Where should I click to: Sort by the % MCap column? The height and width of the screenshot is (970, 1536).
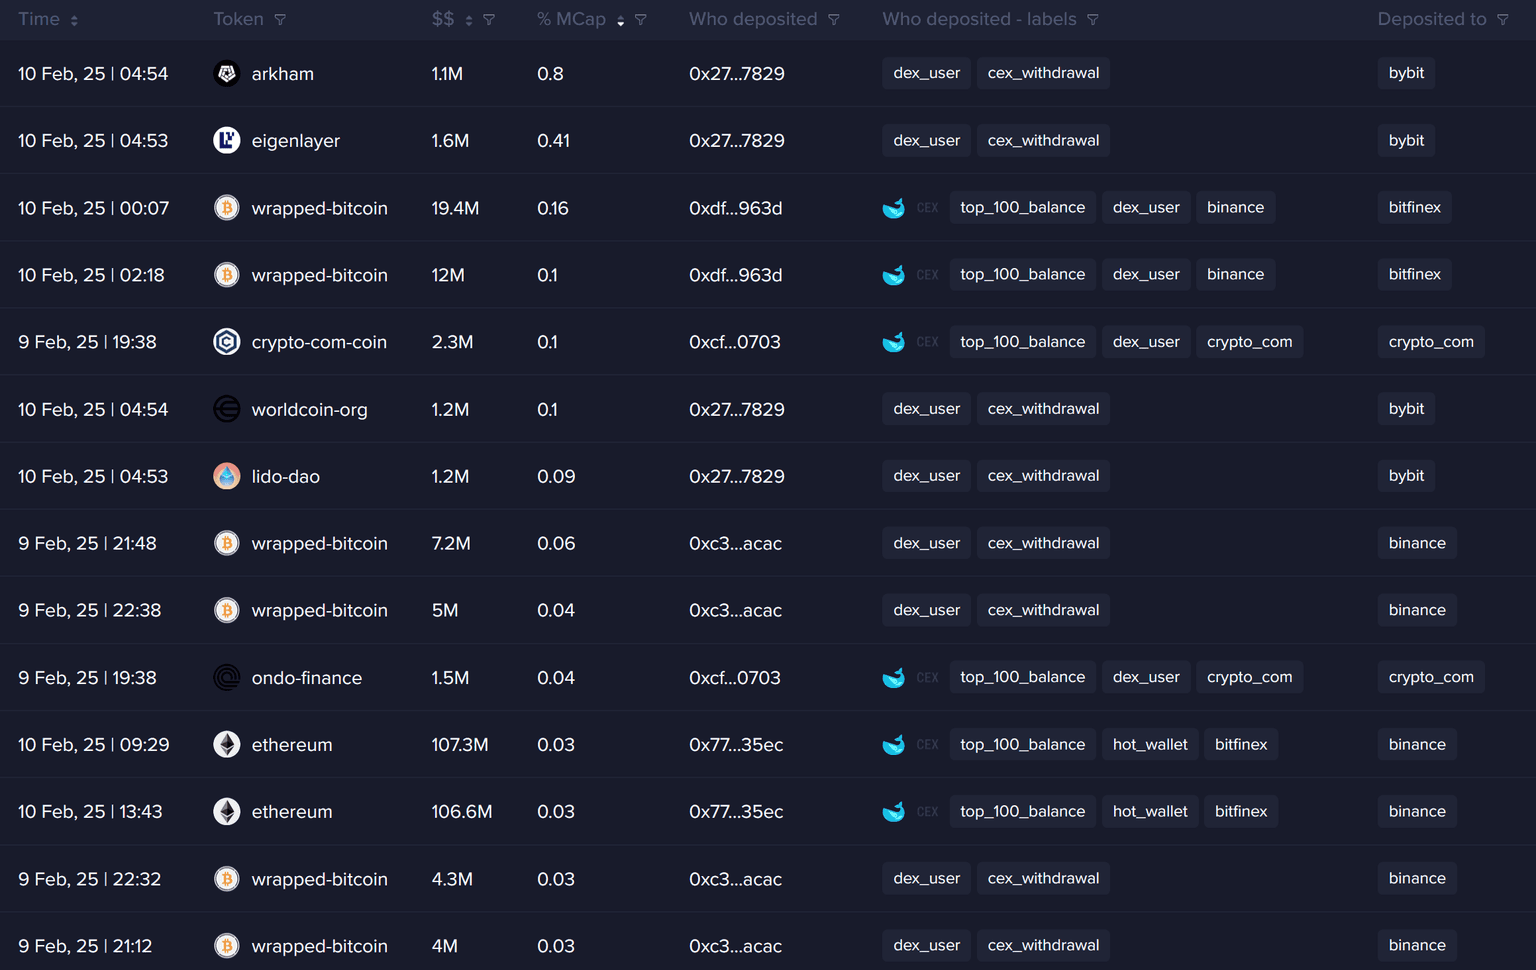[621, 20]
